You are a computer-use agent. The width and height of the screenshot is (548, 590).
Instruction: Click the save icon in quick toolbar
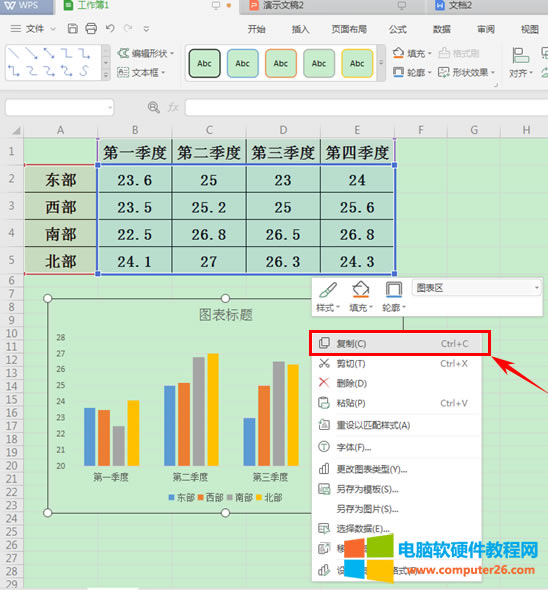pyautogui.click(x=73, y=29)
